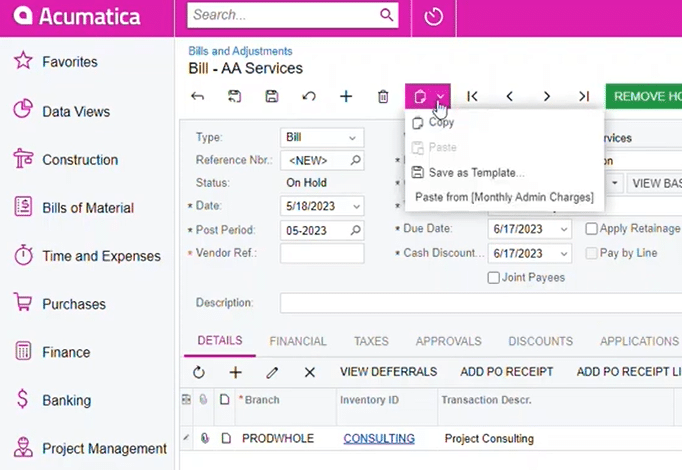Select Copy from clipboard menu

505,123
